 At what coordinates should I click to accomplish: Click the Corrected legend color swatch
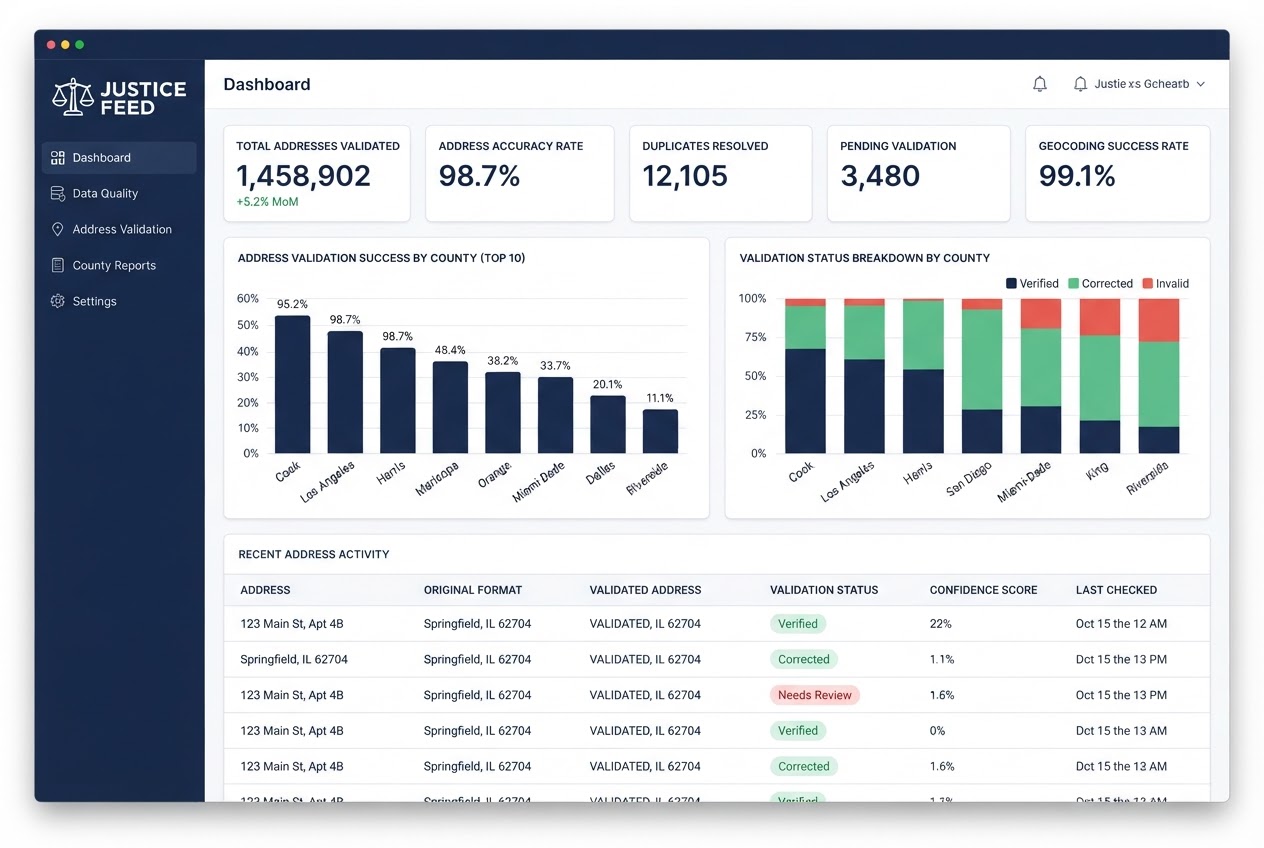point(1073,284)
